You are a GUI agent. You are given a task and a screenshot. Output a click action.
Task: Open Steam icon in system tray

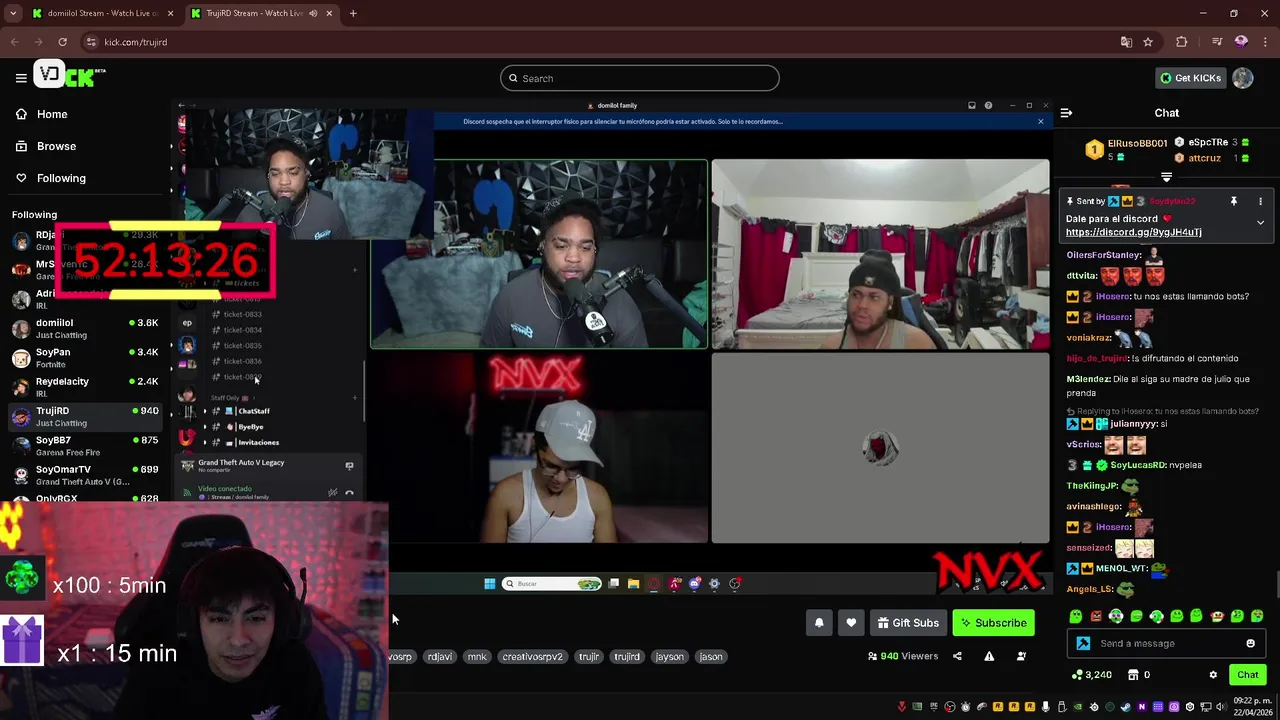[x=1125, y=707]
